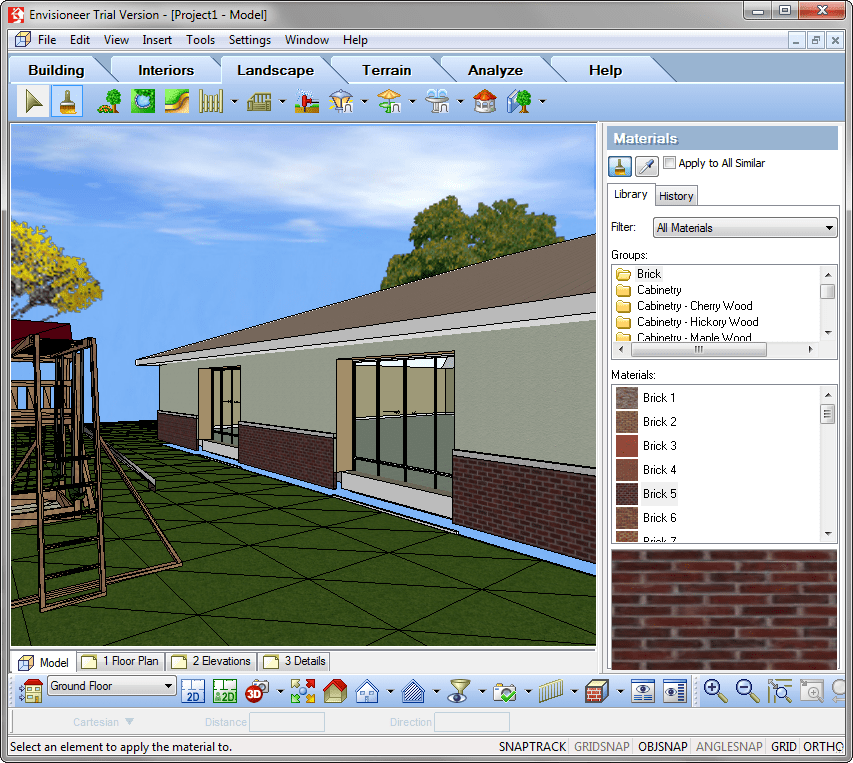Expand the landscape catalog dropdown arrow

(x=542, y=102)
